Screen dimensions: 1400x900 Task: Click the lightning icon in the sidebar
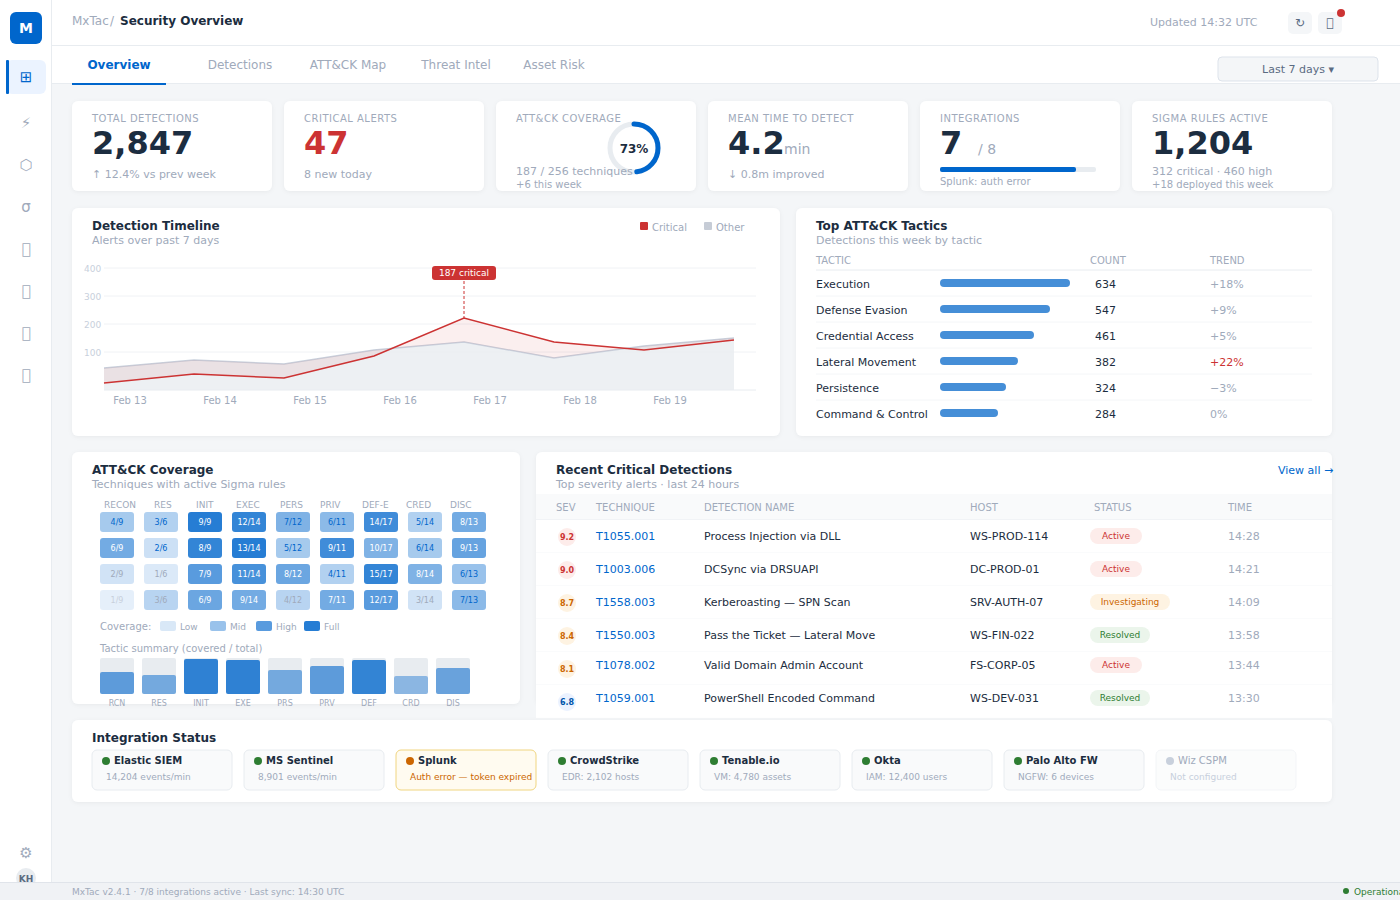click(x=26, y=122)
